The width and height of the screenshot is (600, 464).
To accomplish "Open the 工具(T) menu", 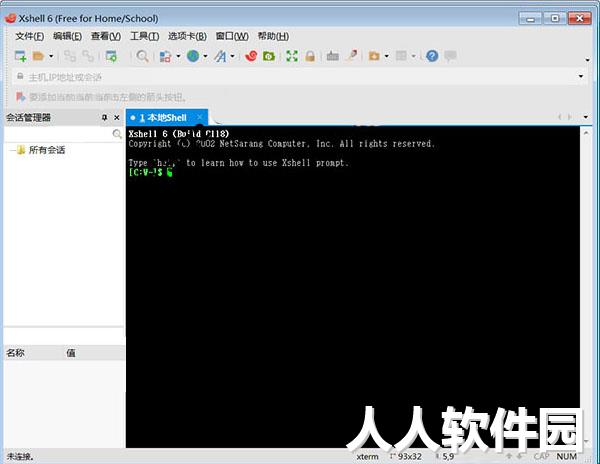I will pos(144,36).
